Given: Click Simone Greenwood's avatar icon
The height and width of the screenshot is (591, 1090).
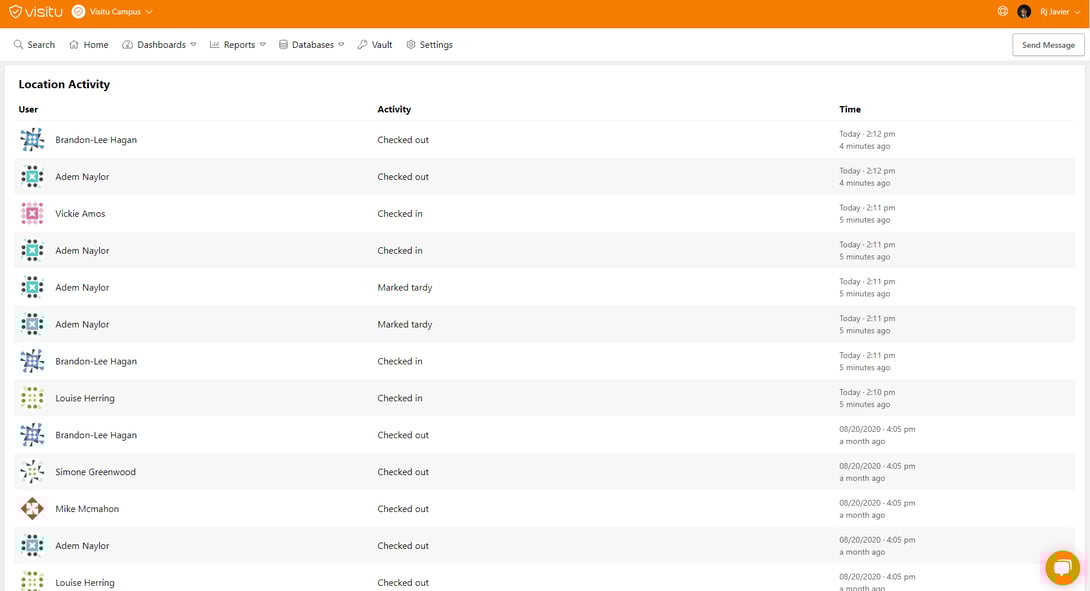Looking at the screenshot, I should 32,472.
